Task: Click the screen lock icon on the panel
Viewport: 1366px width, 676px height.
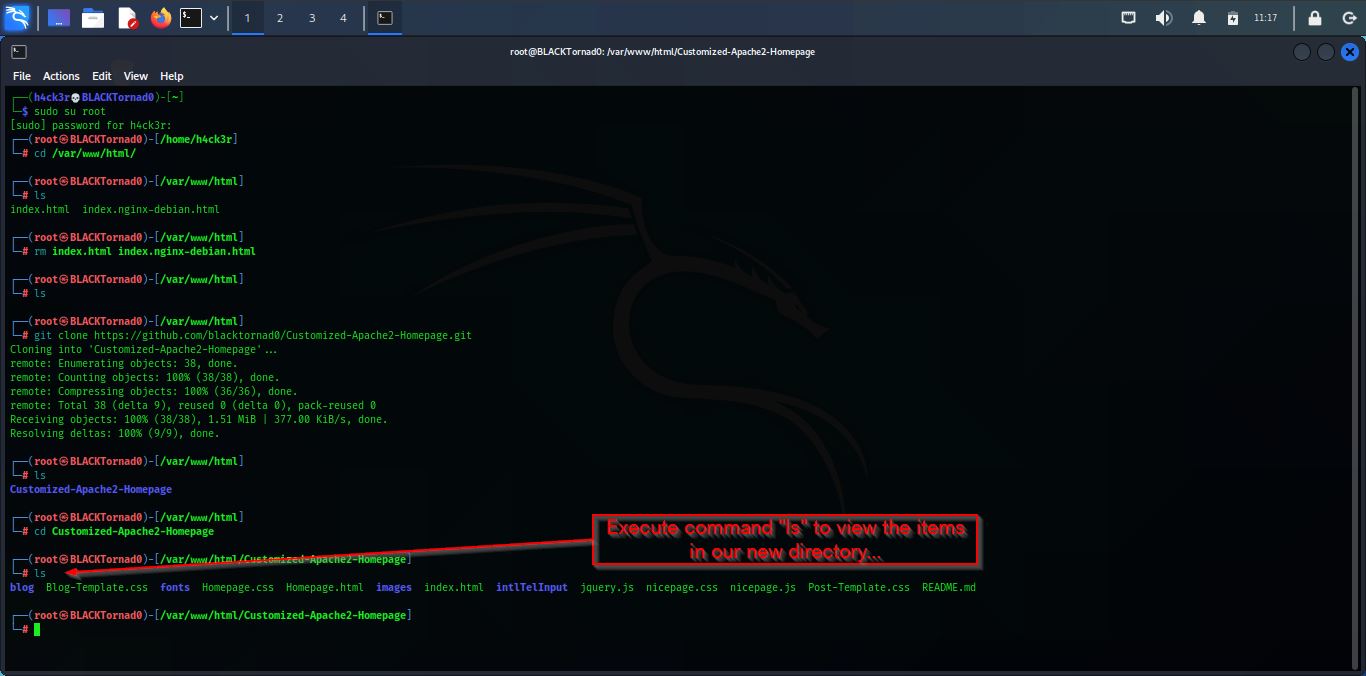Action: (x=1314, y=17)
